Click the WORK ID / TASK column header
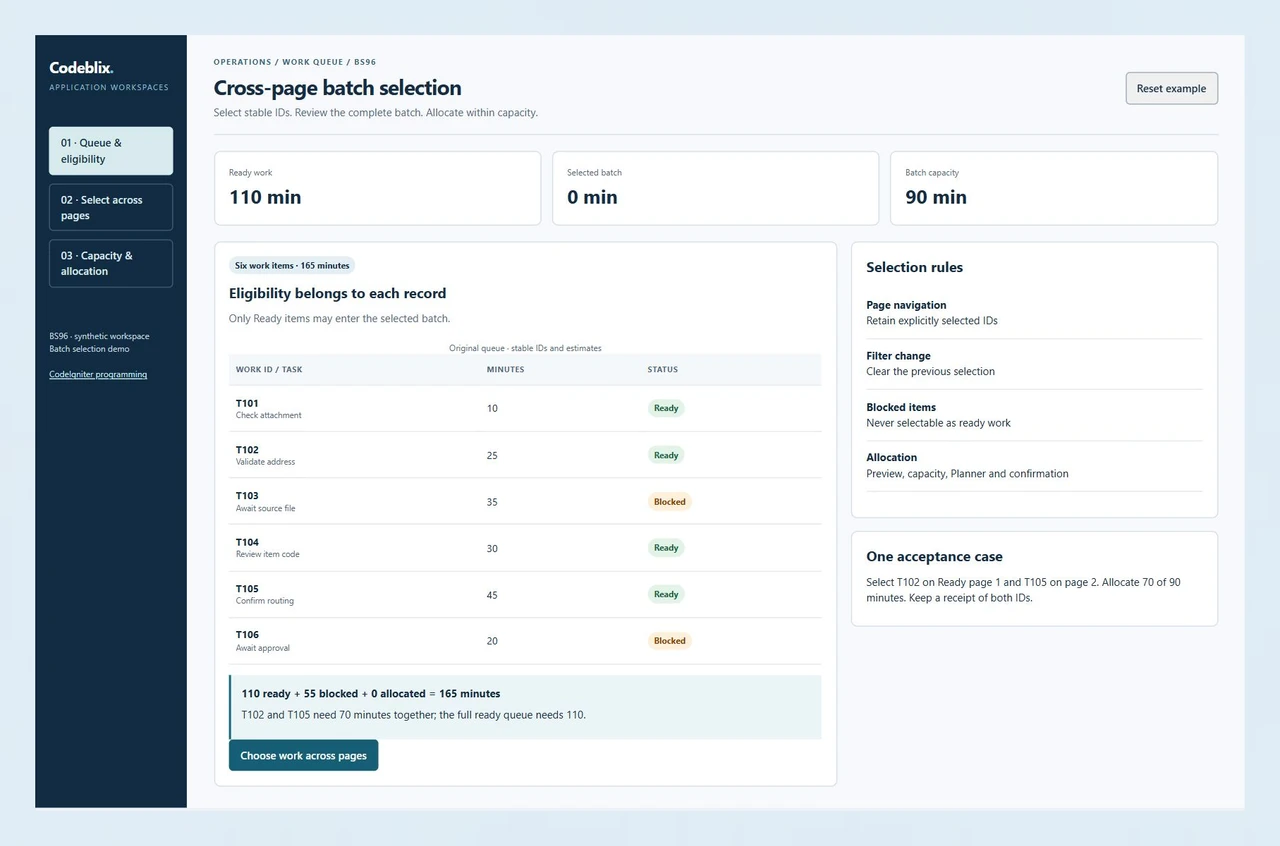 point(269,369)
